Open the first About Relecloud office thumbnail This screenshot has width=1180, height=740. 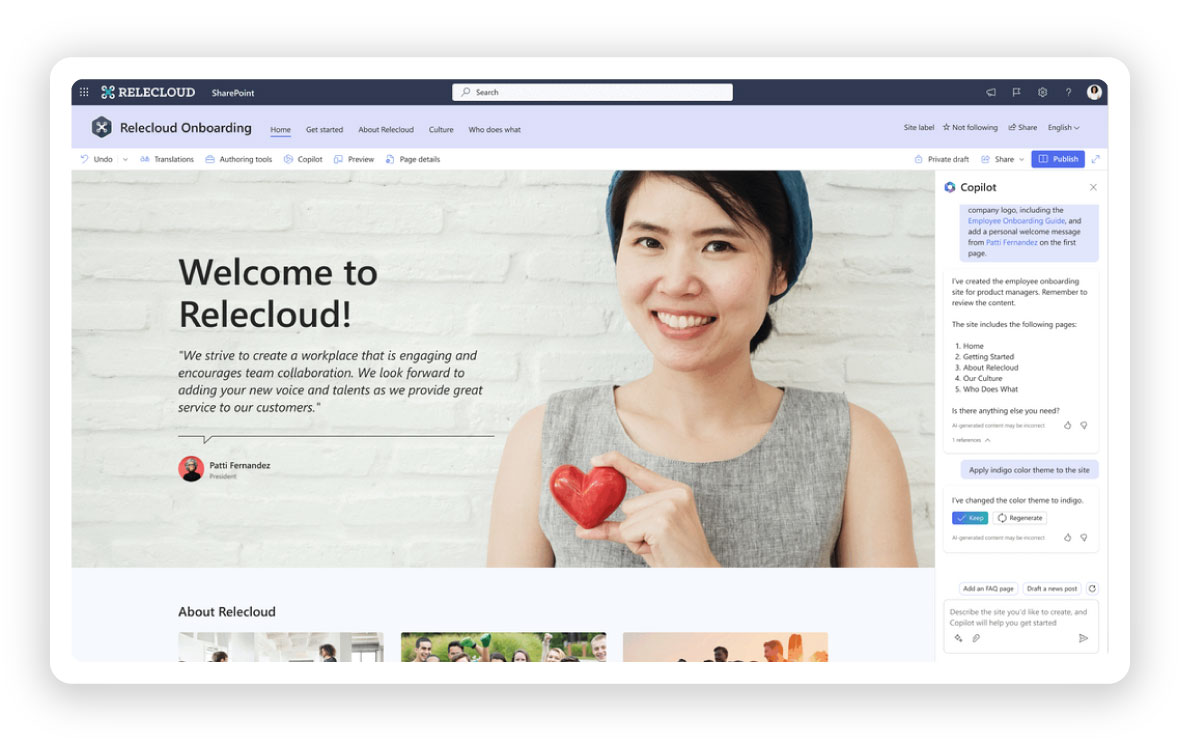[281, 647]
